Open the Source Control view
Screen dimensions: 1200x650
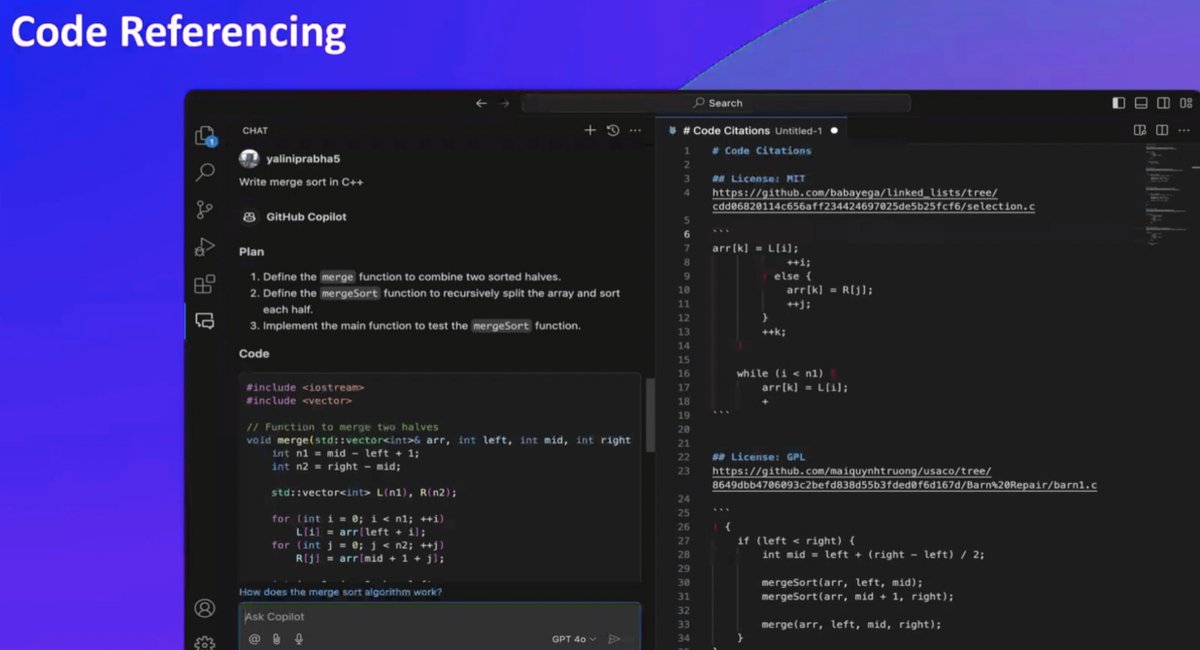click(205, 209)
